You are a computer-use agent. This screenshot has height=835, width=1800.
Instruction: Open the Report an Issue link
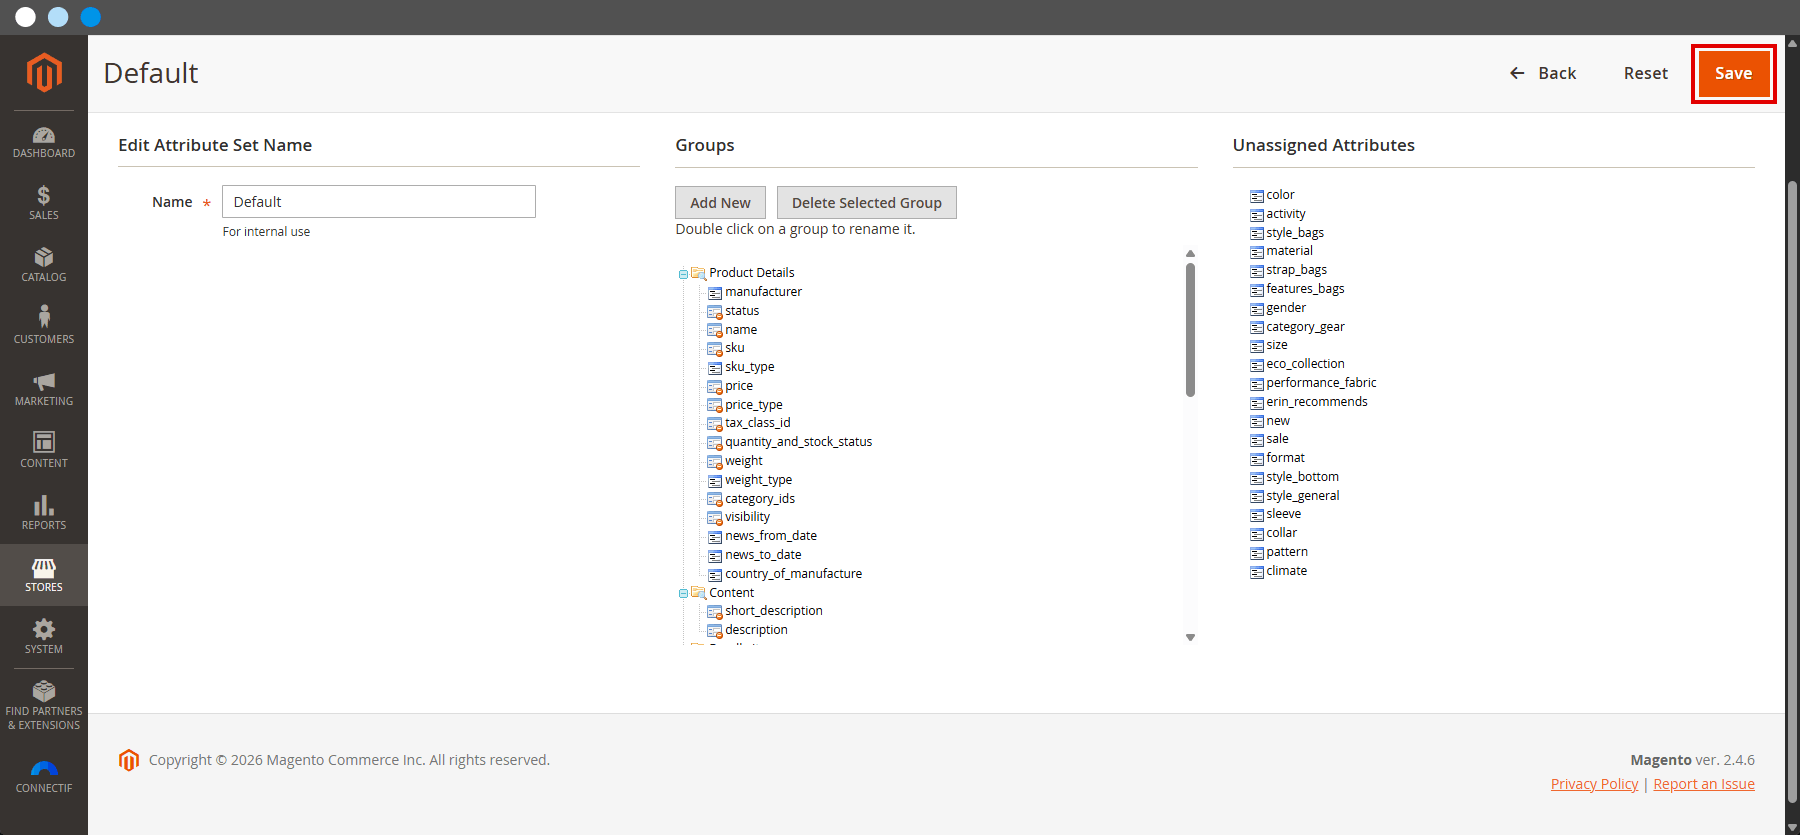pos(1704,784)
